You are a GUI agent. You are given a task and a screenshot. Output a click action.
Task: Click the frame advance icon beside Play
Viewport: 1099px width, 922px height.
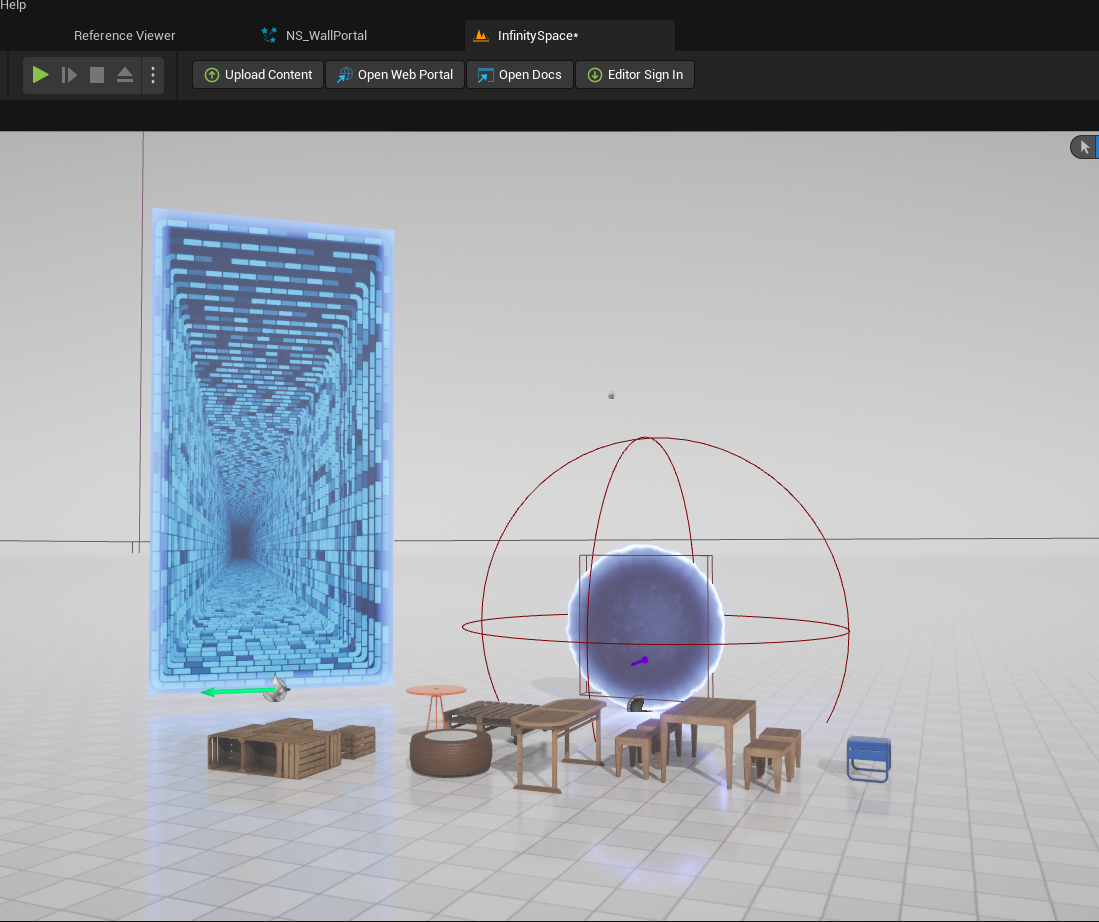click(x=69, y=75)
